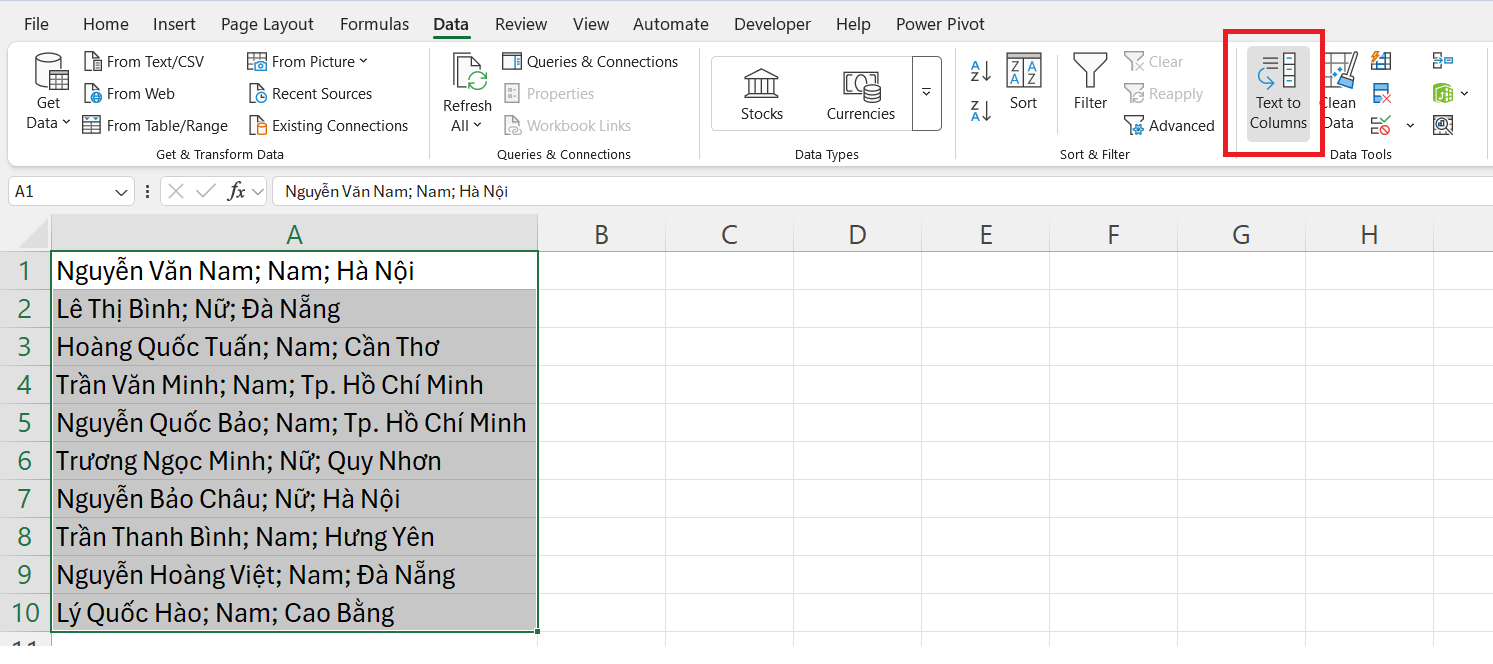Image resolution: width=1493 pixels, height=664 pixels.
Task: Open Advanced filter options
Action: tap(1168, 125)
